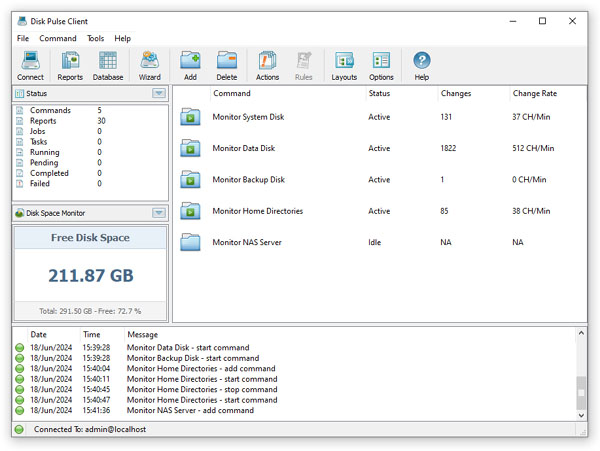Click the Date column header in log

point(39,335)
